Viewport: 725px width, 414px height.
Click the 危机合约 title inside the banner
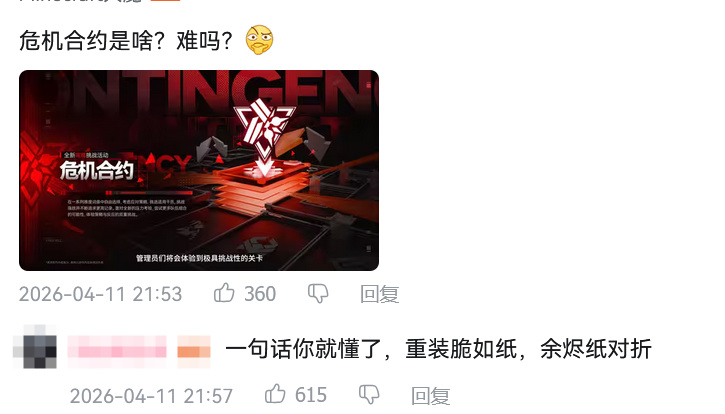pos(97,171)
